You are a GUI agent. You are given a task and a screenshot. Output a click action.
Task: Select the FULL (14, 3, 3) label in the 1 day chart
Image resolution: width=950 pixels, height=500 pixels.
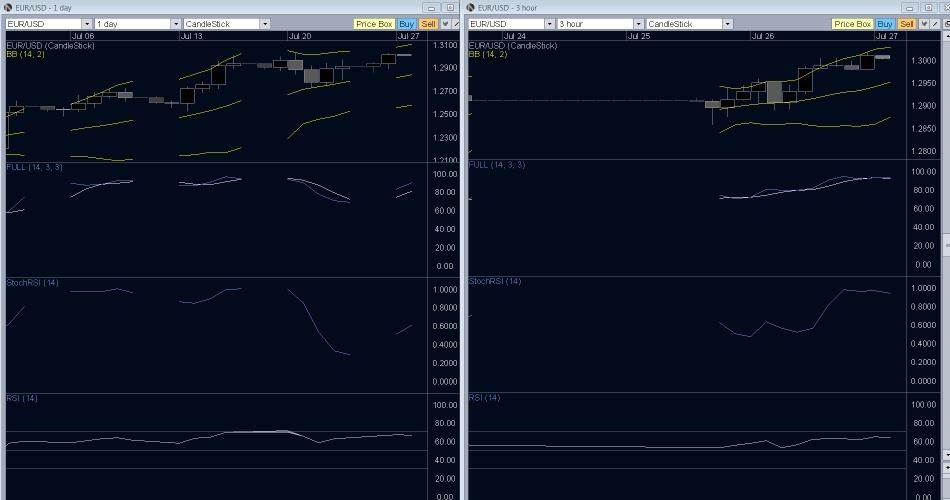click(x=34, y=167)
